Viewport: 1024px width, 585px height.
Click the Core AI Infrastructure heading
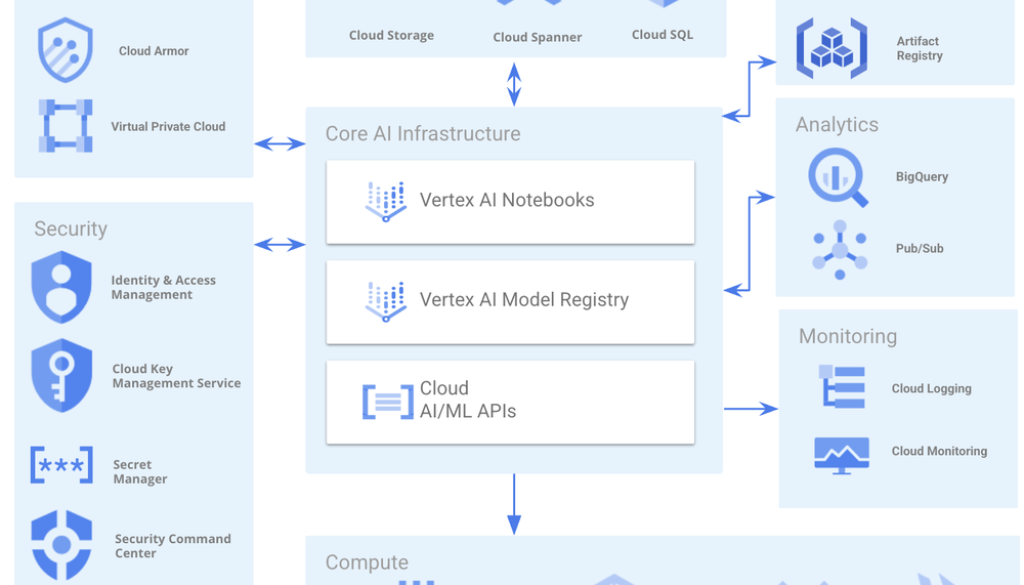click(422, 134)
